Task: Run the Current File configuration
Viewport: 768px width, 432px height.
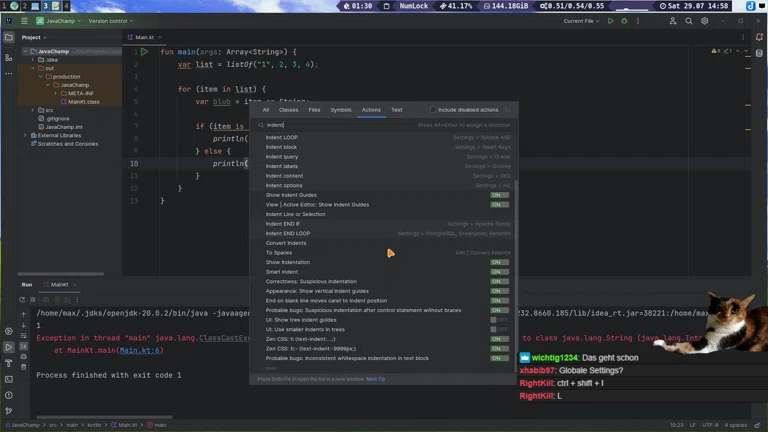Action: [610, 21]
